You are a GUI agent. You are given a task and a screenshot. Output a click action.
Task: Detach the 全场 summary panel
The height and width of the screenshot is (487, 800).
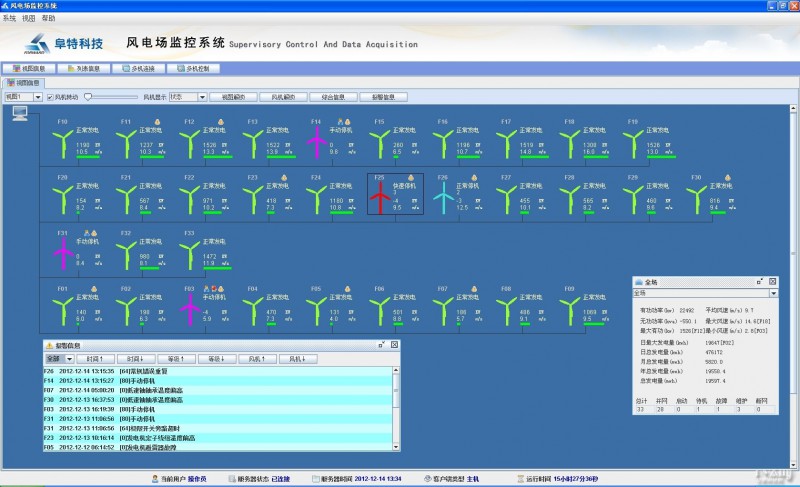pyautogui.click(x=759, y=281)
